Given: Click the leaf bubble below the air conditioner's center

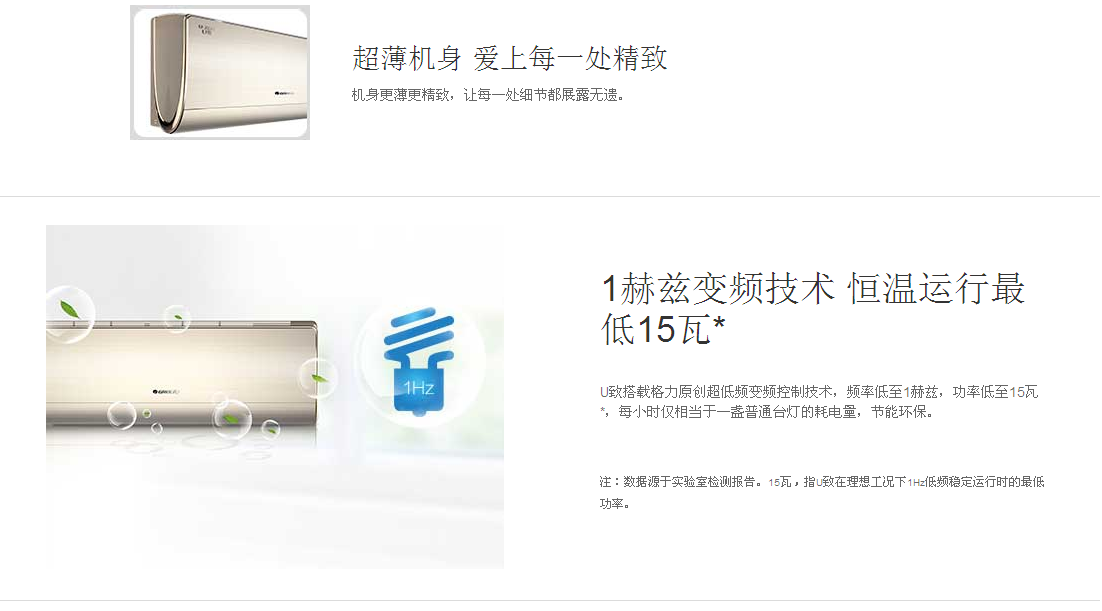Looking at the screenshot, I should tap(231, 419).
